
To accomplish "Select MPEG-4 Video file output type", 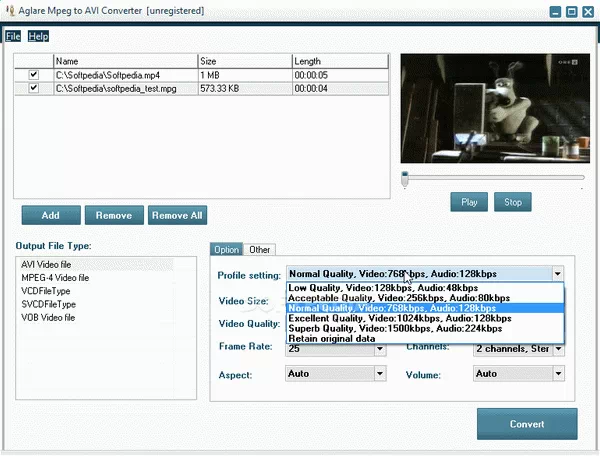I will tap(95, 278).
